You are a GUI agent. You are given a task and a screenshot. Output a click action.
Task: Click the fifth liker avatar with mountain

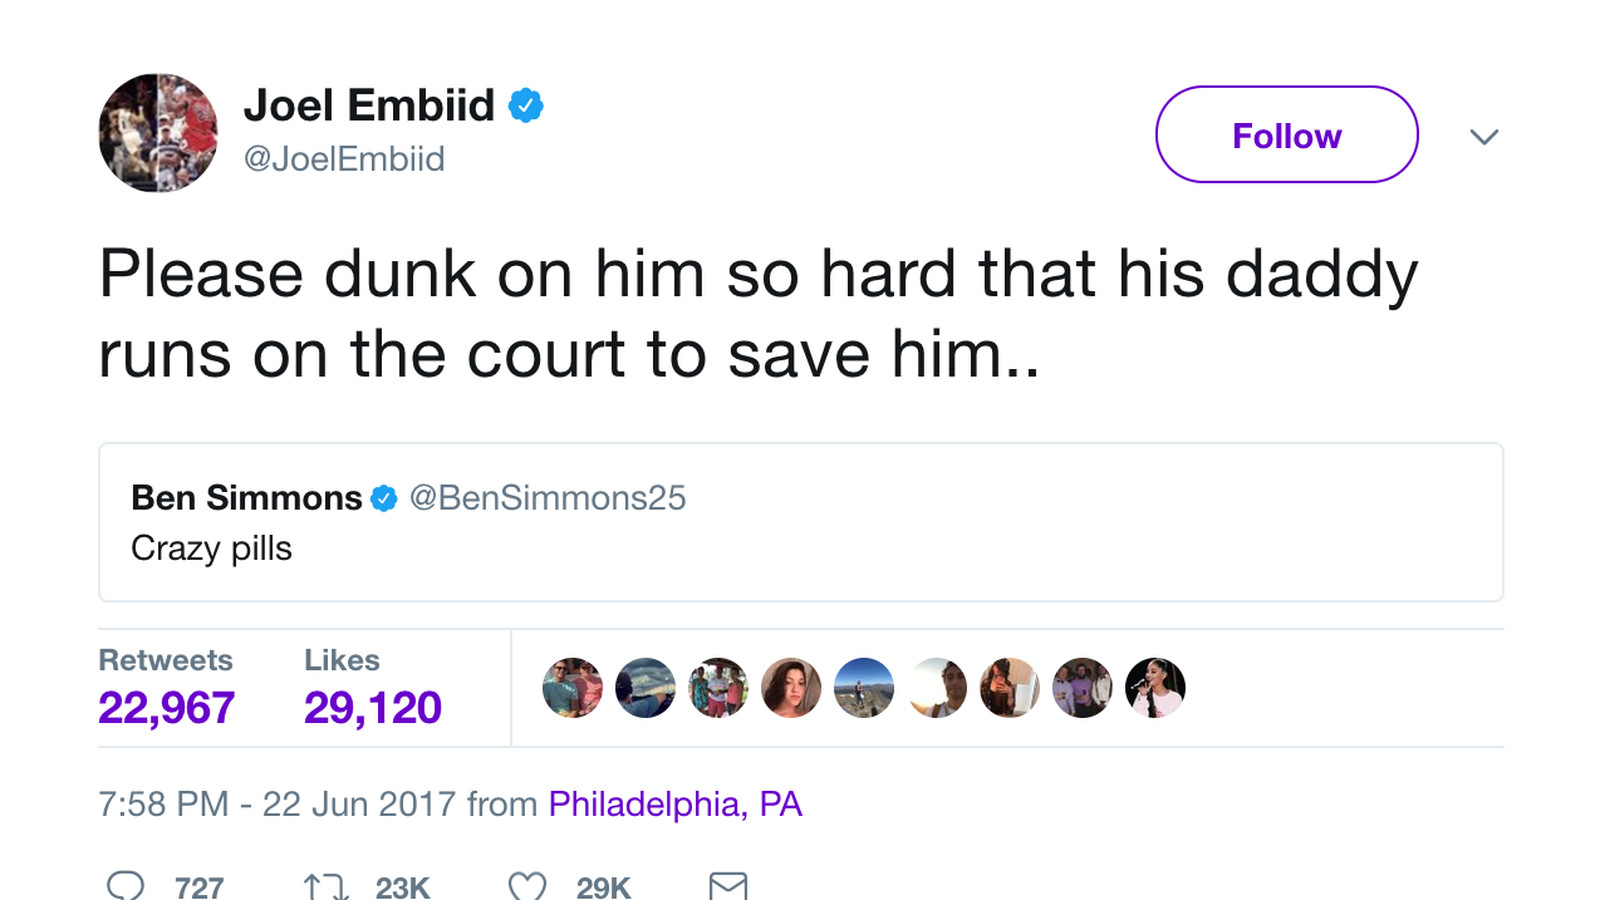coord(864,688)
